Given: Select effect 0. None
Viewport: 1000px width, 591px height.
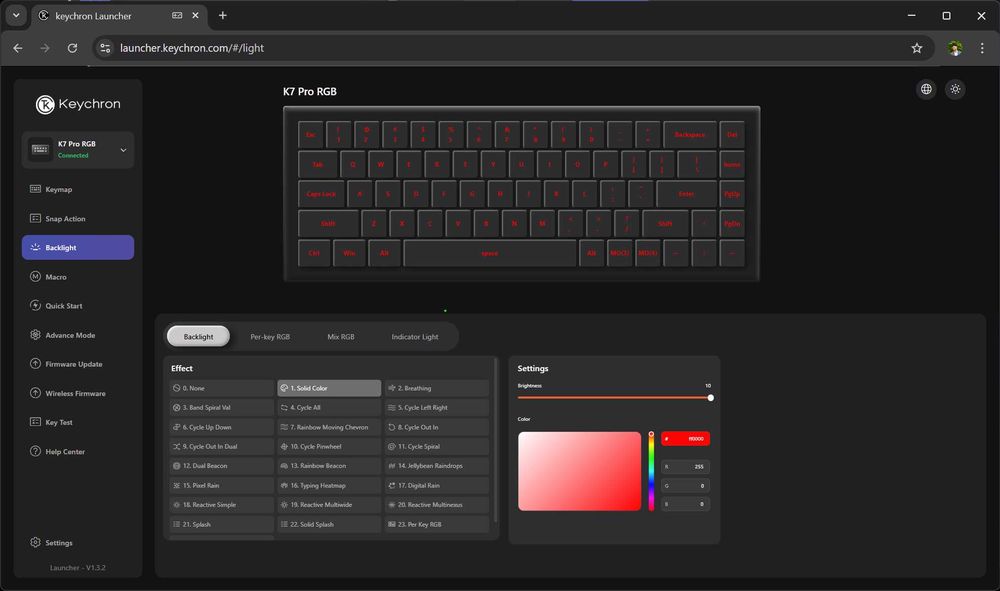Looking at the screenshot, I should coord(221,388).
